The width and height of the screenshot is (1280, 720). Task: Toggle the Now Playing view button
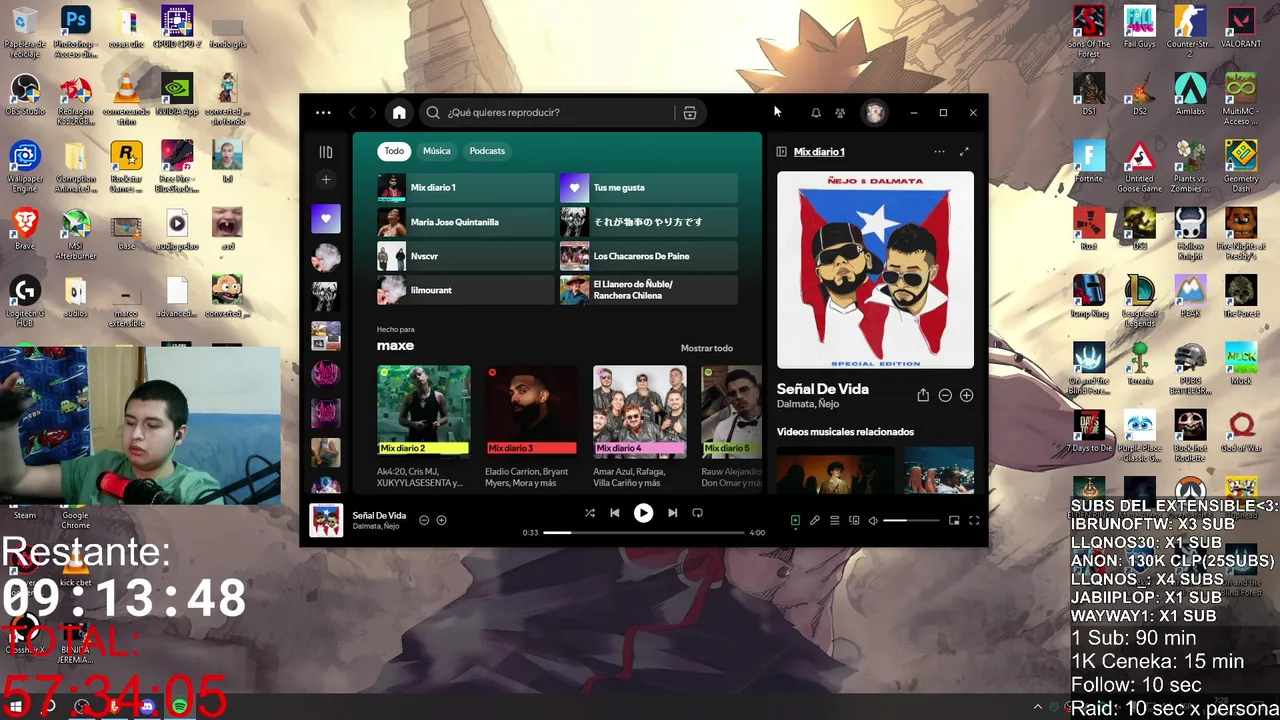pyautogui.click(x=795, y=521)
